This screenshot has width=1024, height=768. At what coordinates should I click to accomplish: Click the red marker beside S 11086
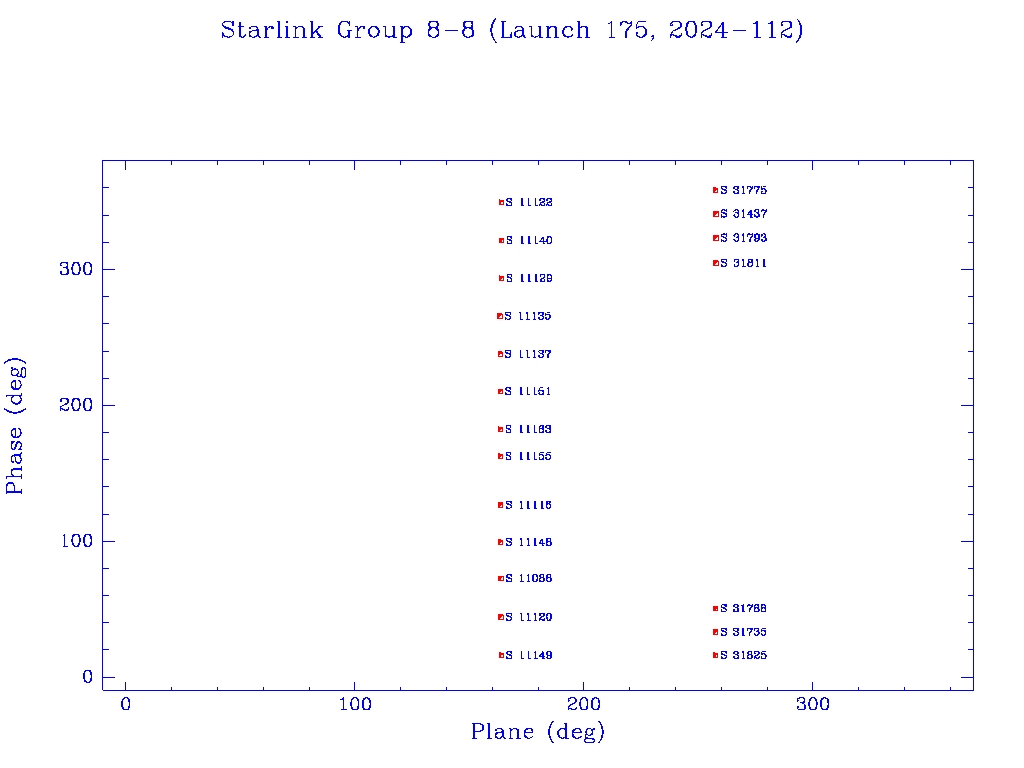501,579
